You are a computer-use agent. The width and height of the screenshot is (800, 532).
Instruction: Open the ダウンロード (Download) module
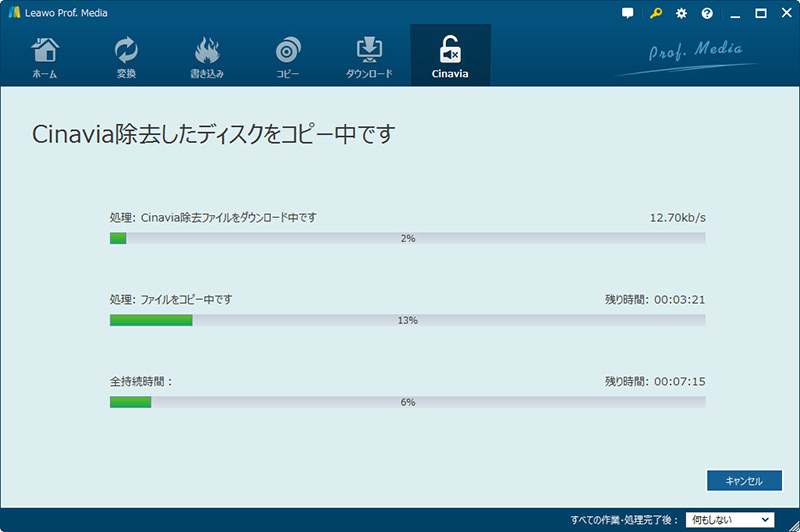369,57
